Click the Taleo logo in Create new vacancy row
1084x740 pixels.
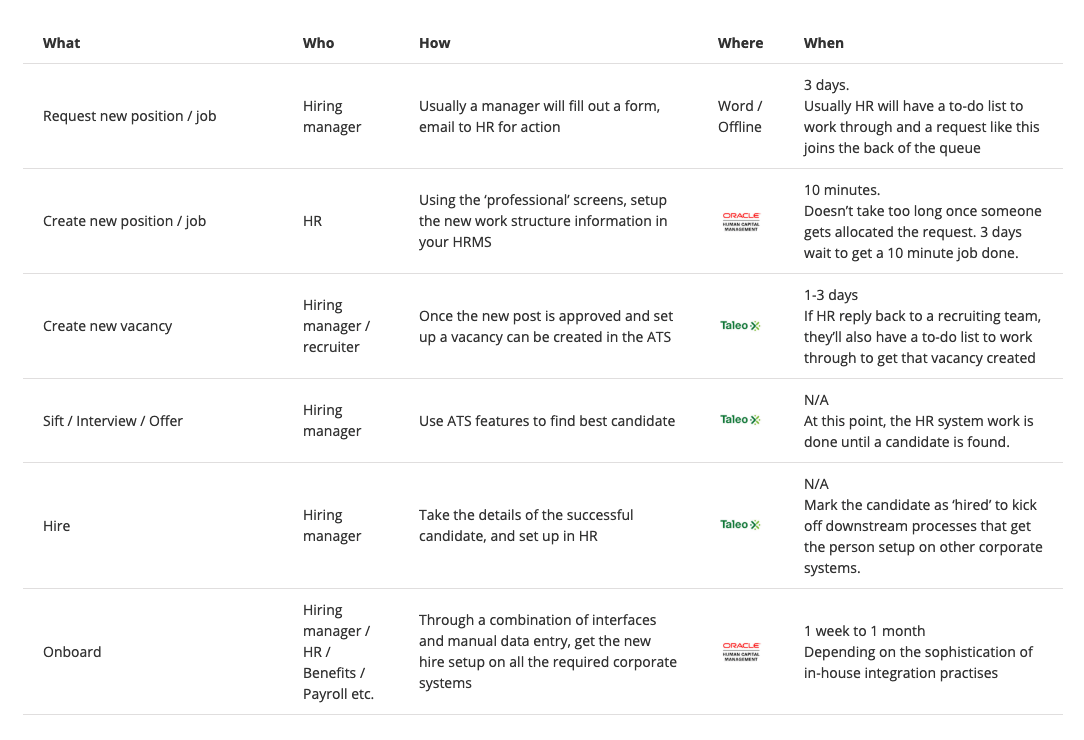coord(740,326)
